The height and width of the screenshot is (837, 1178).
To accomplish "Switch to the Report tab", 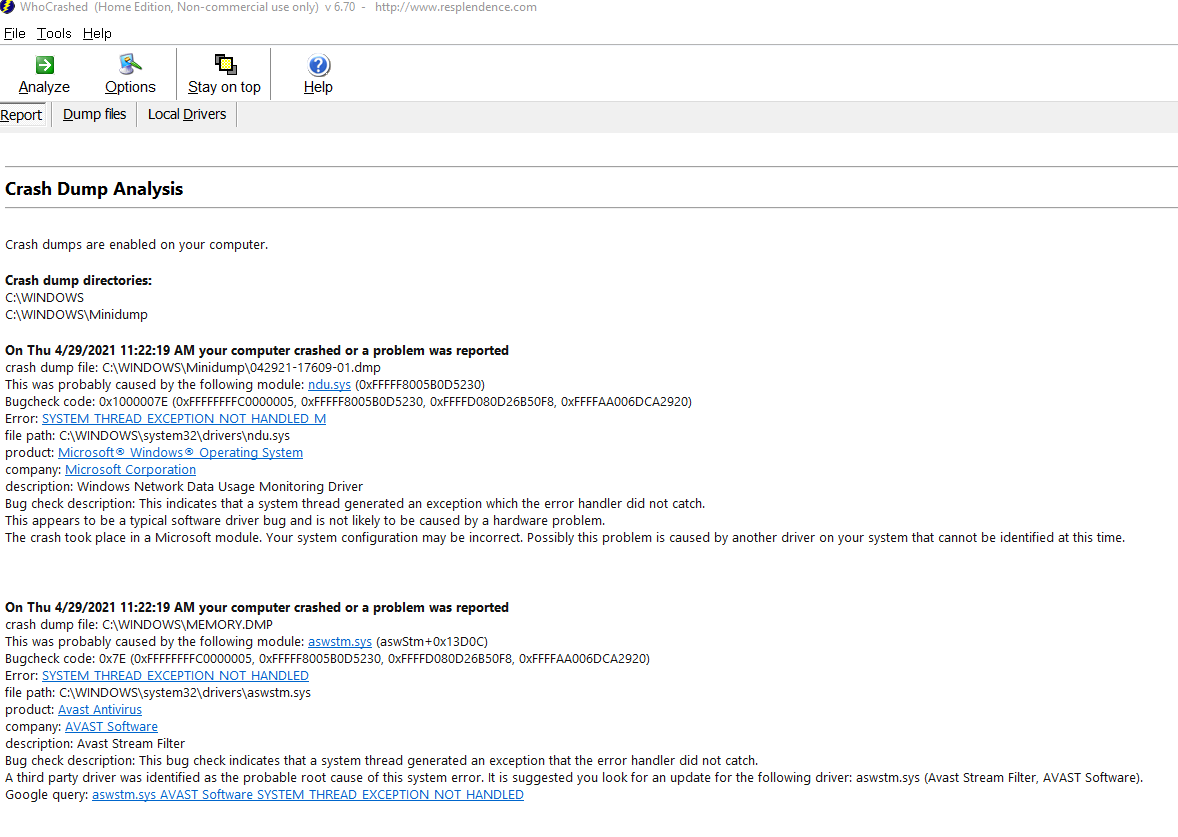I will pos(22,115).
